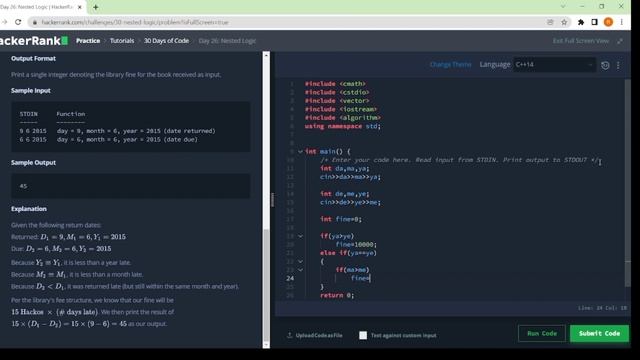Enable Test against custom input checkbox
The image size is (640, 360).
363,336
